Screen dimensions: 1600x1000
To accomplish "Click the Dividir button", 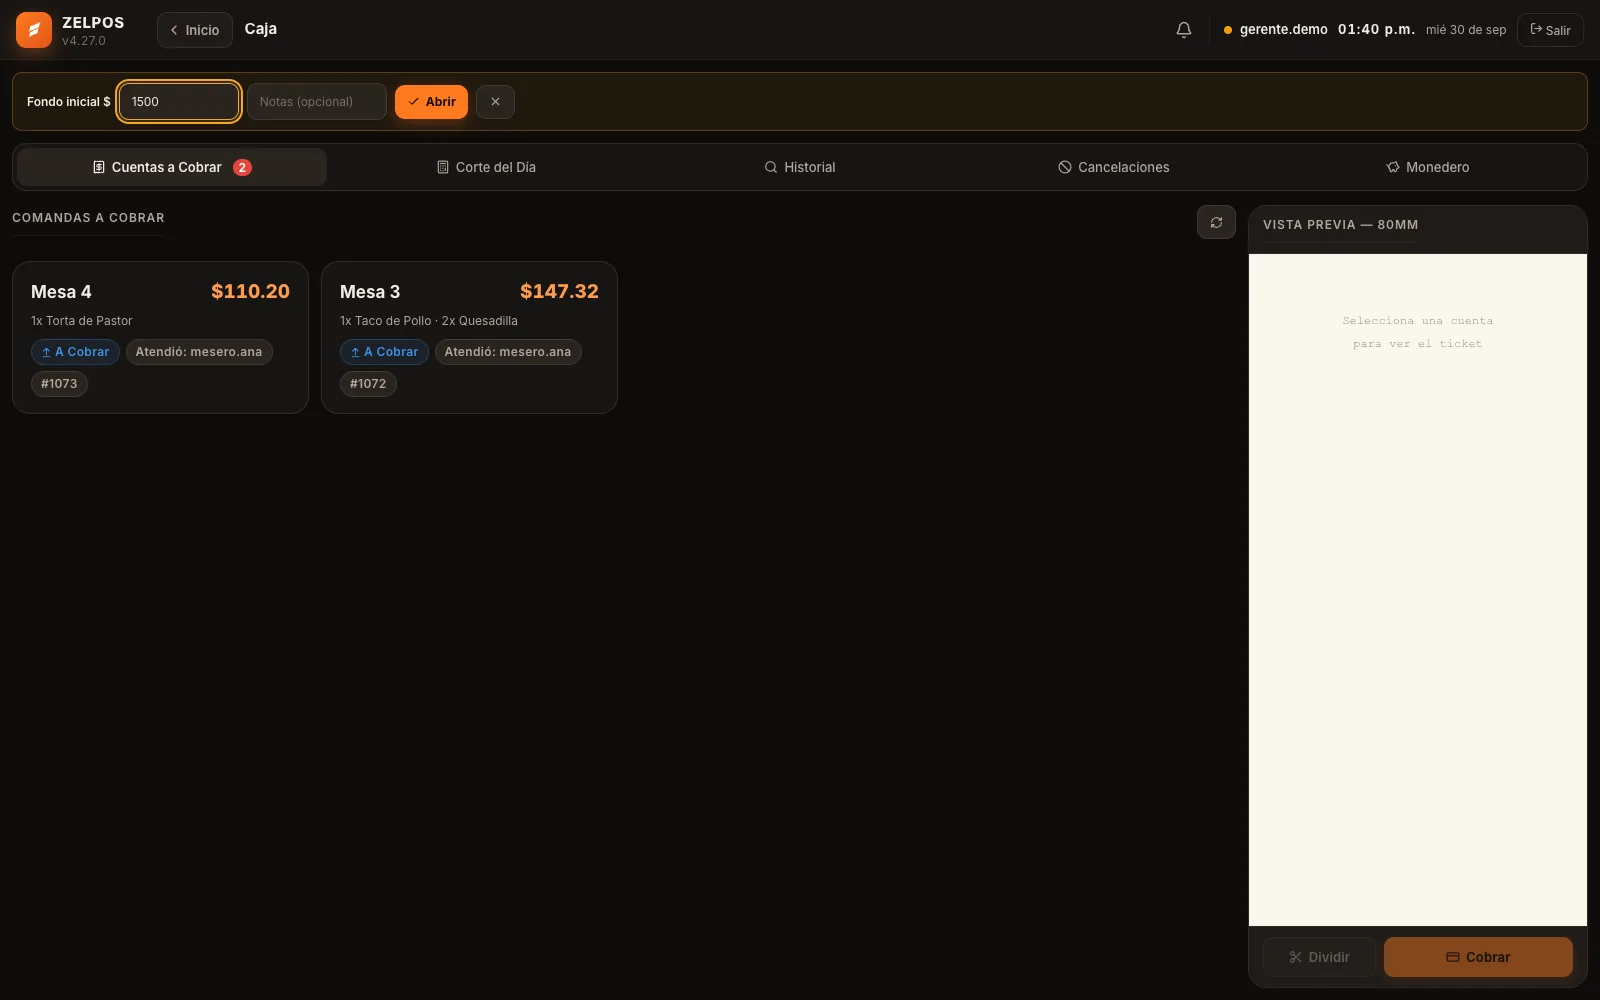I will click(1319, 957).
